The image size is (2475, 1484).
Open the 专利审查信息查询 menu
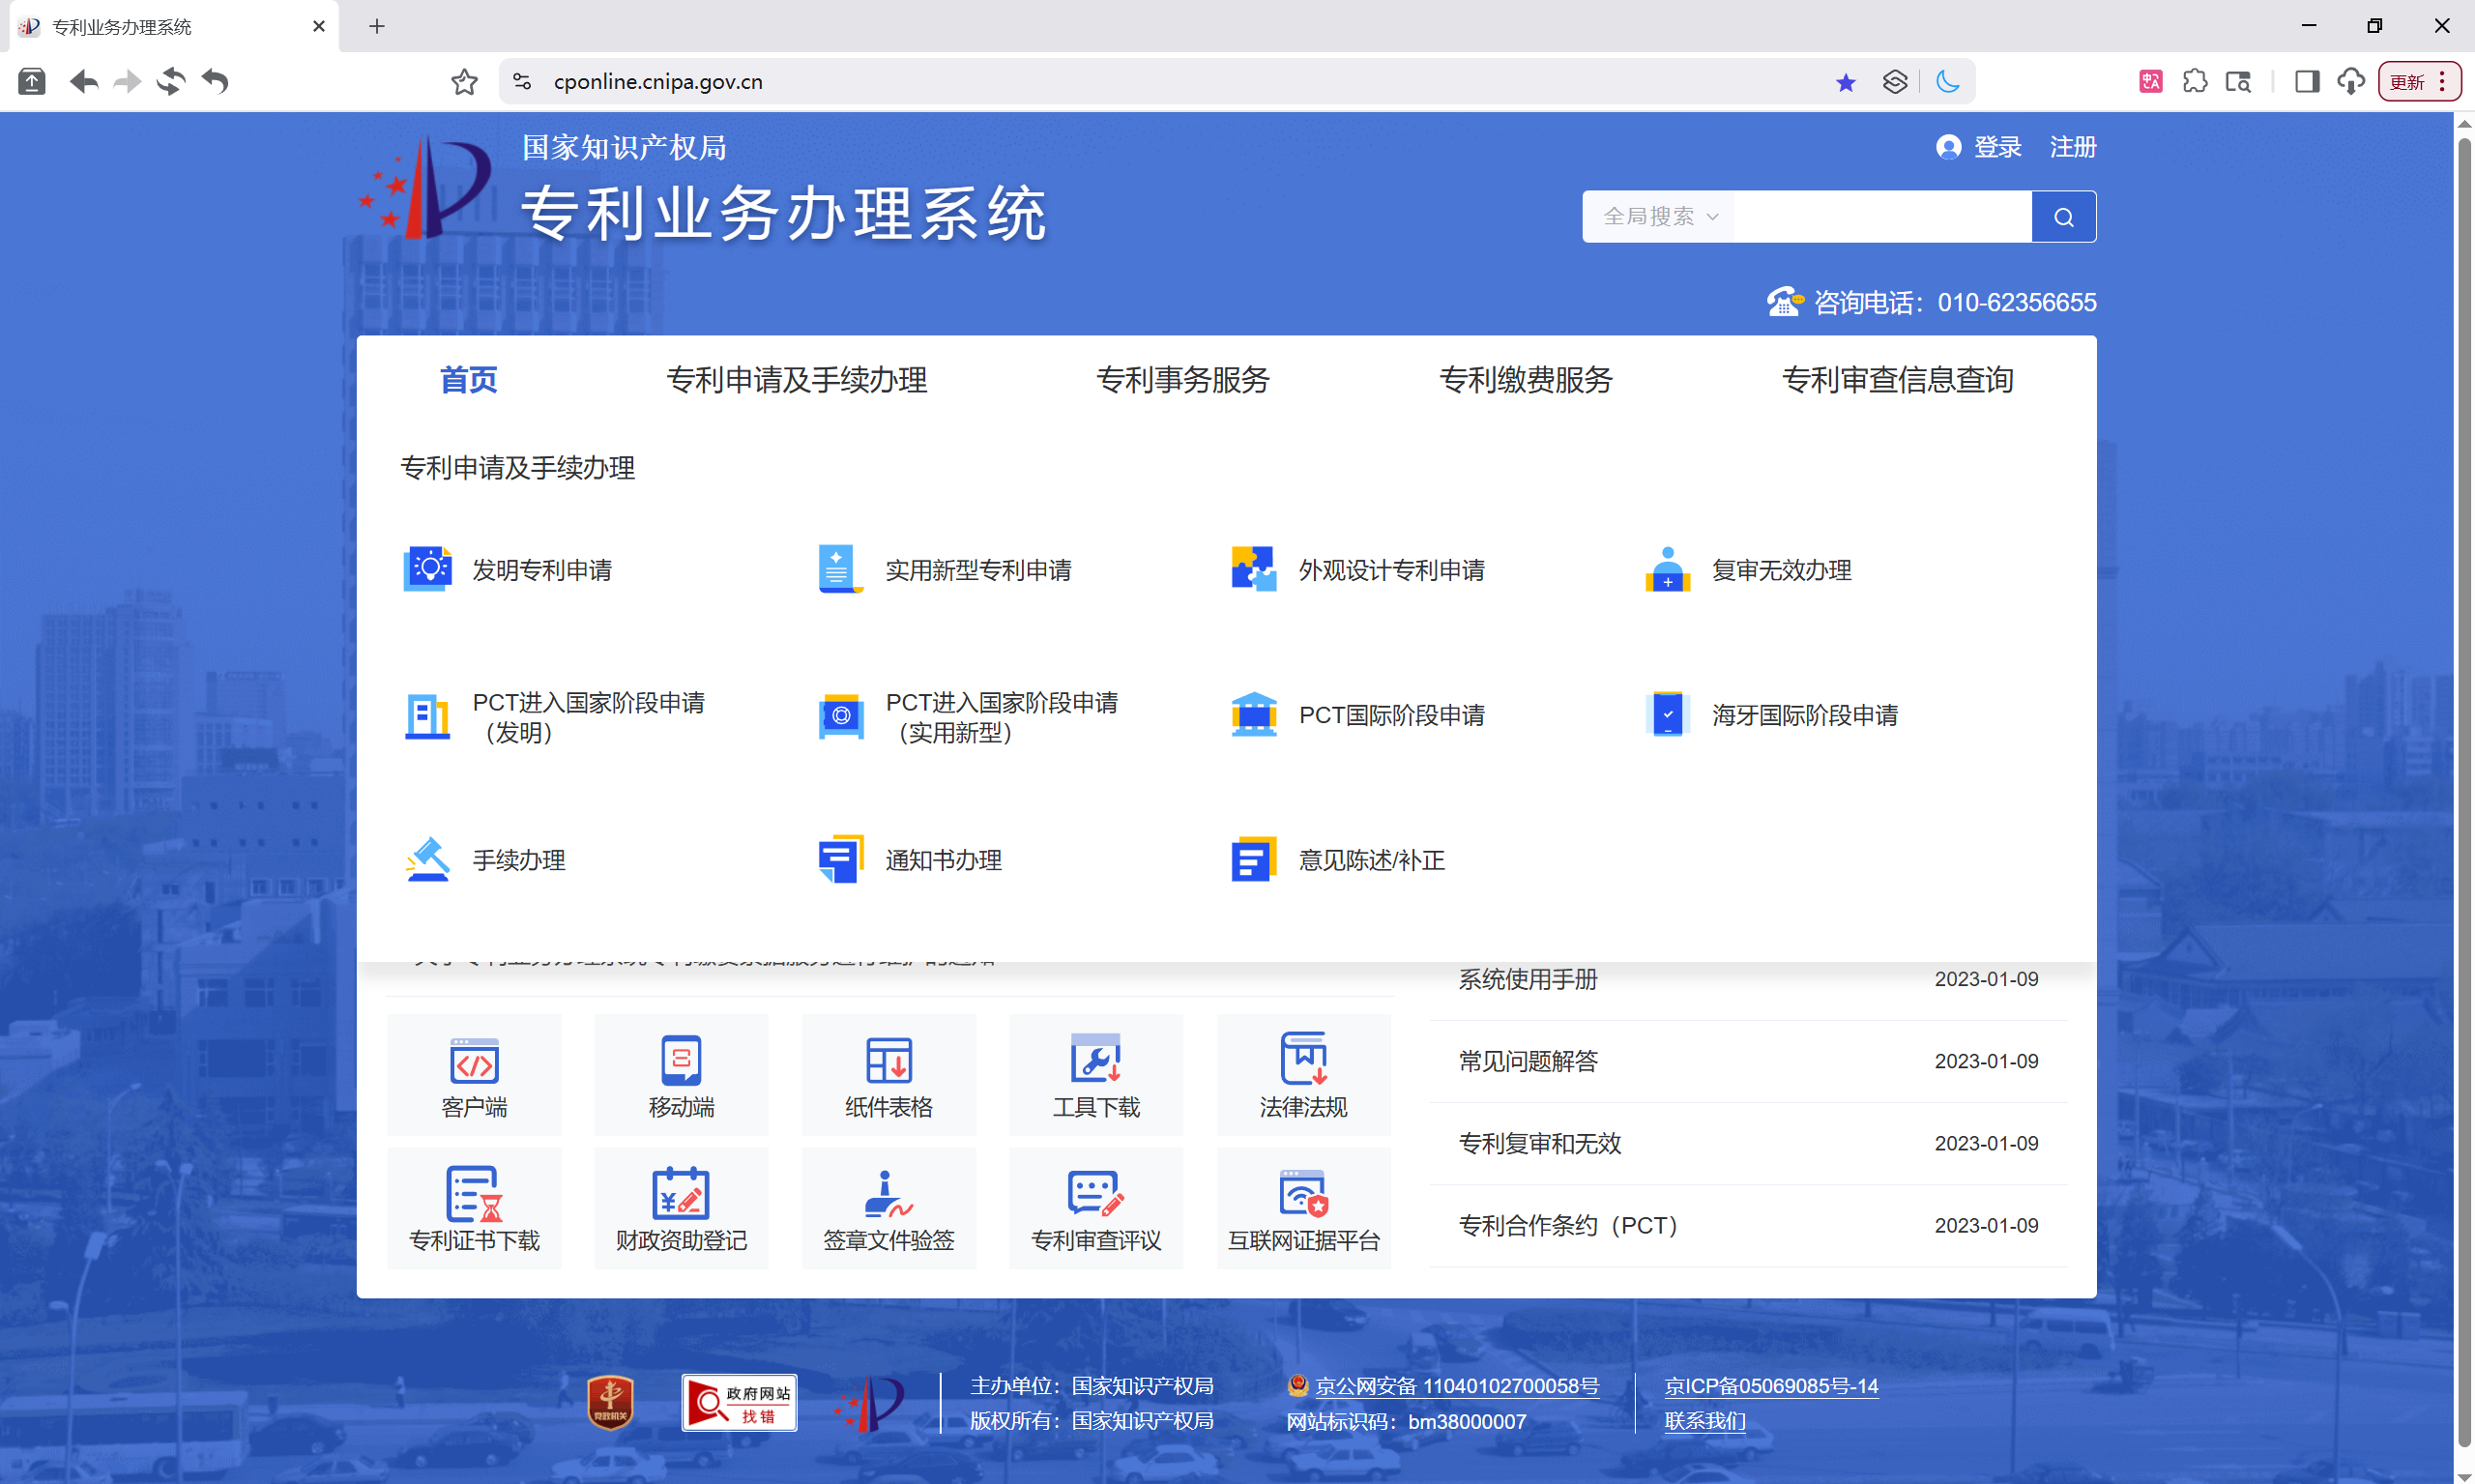[x=1898, y=380]
